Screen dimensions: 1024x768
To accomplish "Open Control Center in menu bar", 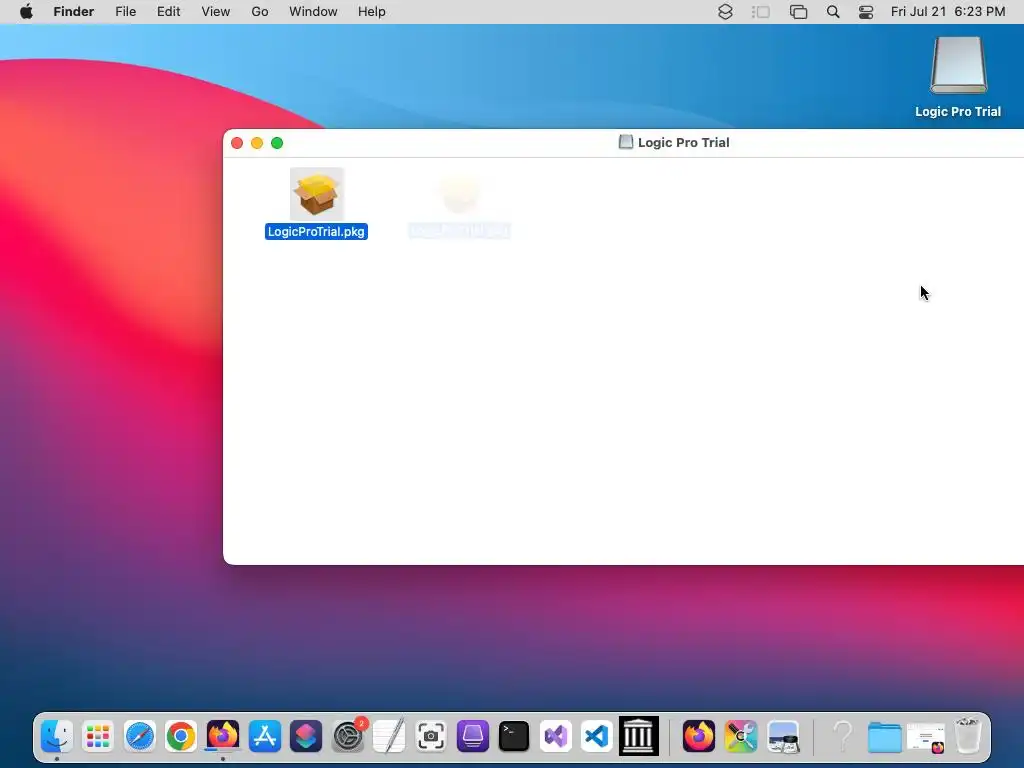I will pyautogui.click(x=866, y=12).
